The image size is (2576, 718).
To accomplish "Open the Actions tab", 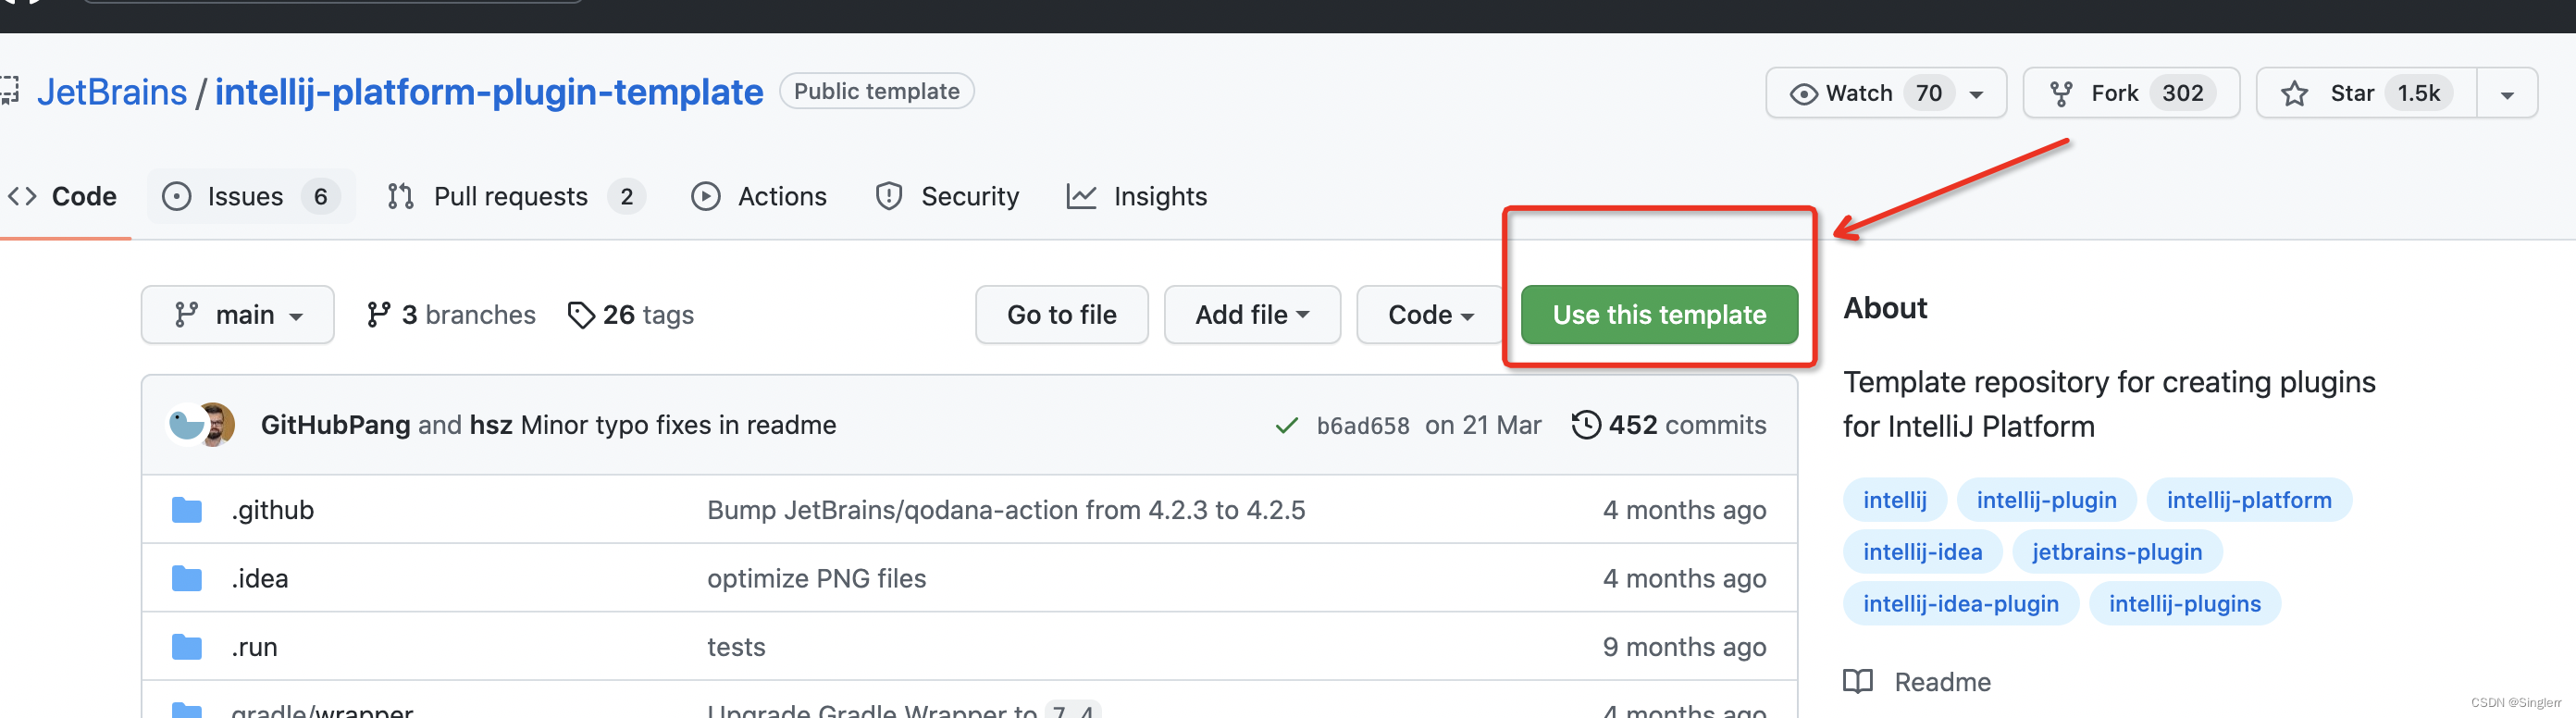I will point(759,196).
